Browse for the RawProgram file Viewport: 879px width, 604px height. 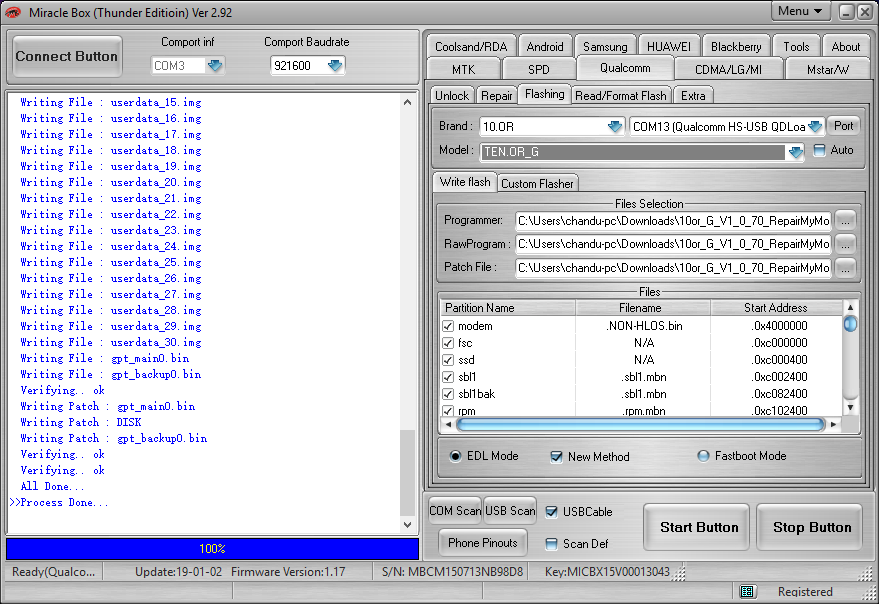845,244
